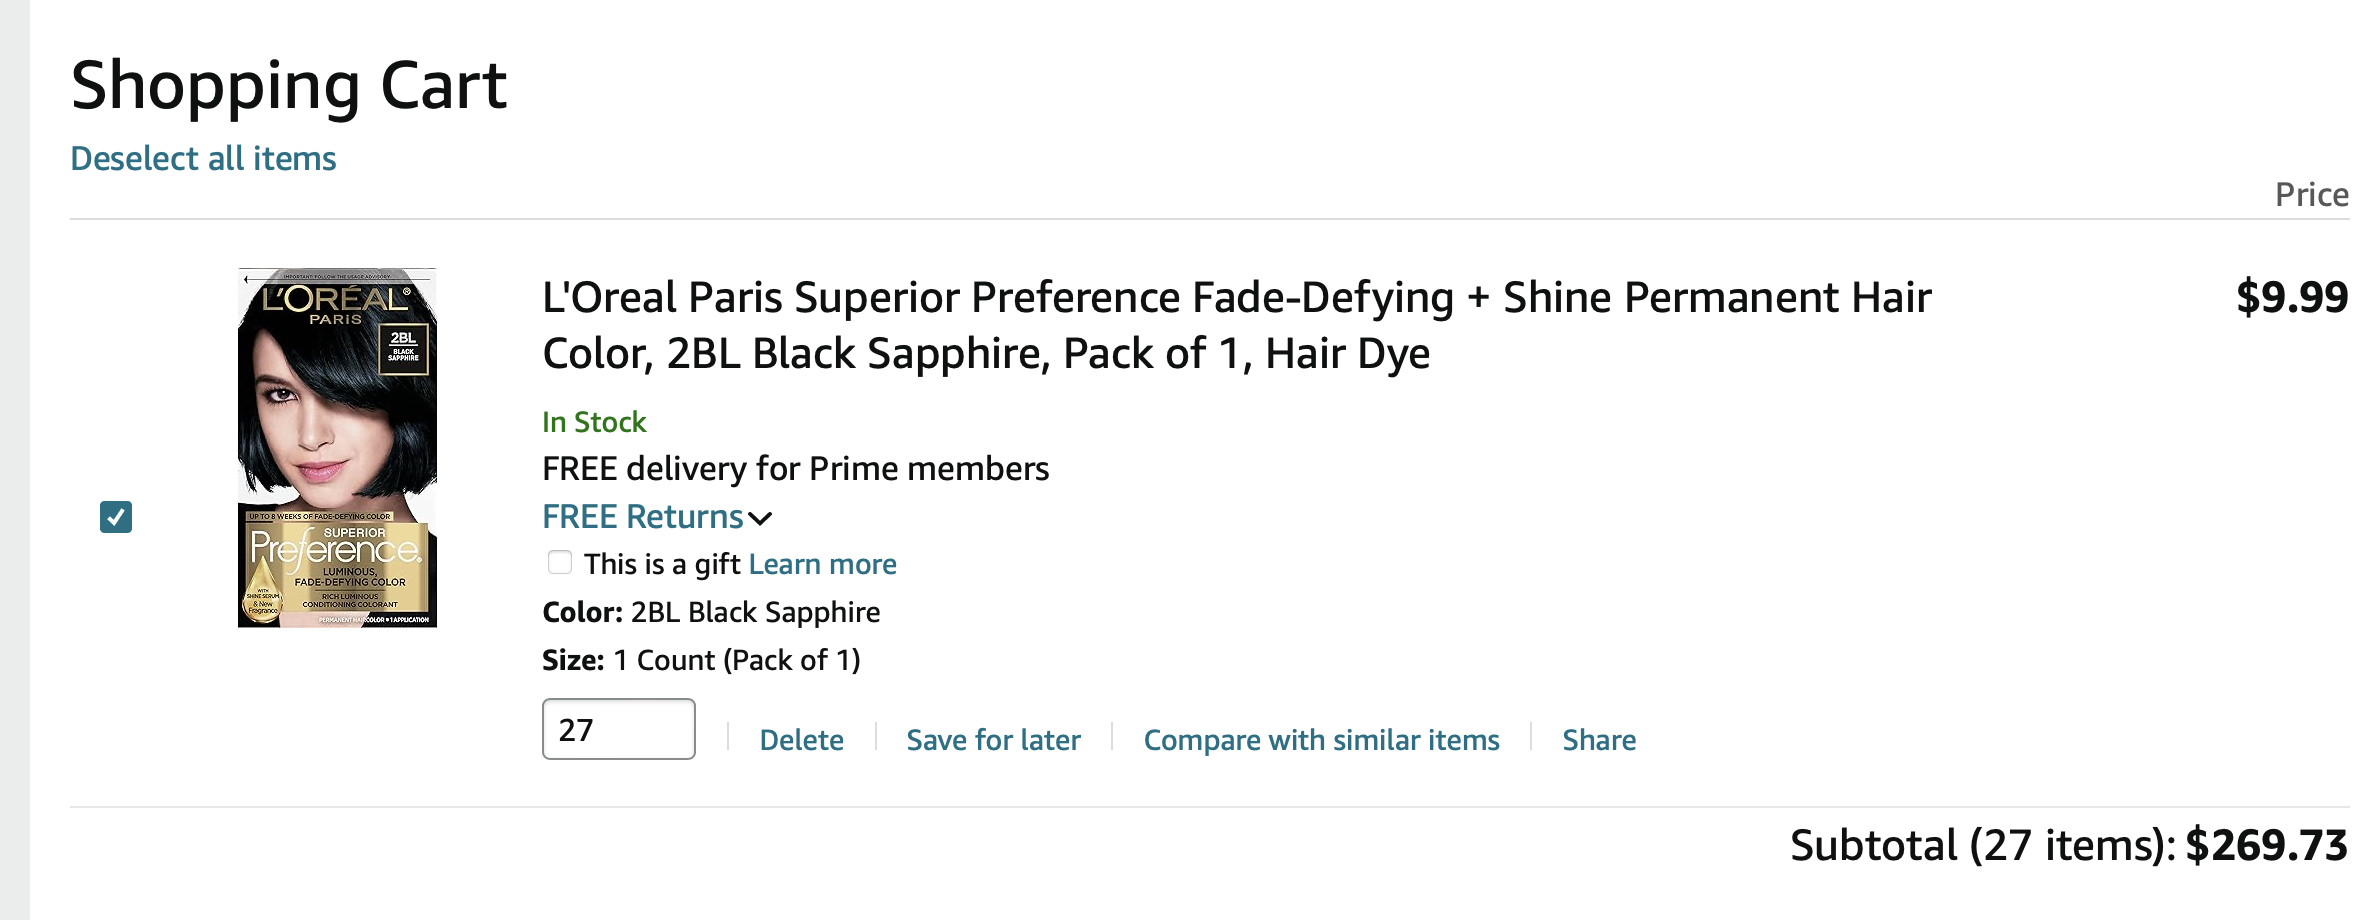Click Deselect all items

pyautogui.click(x=203, y=159)
